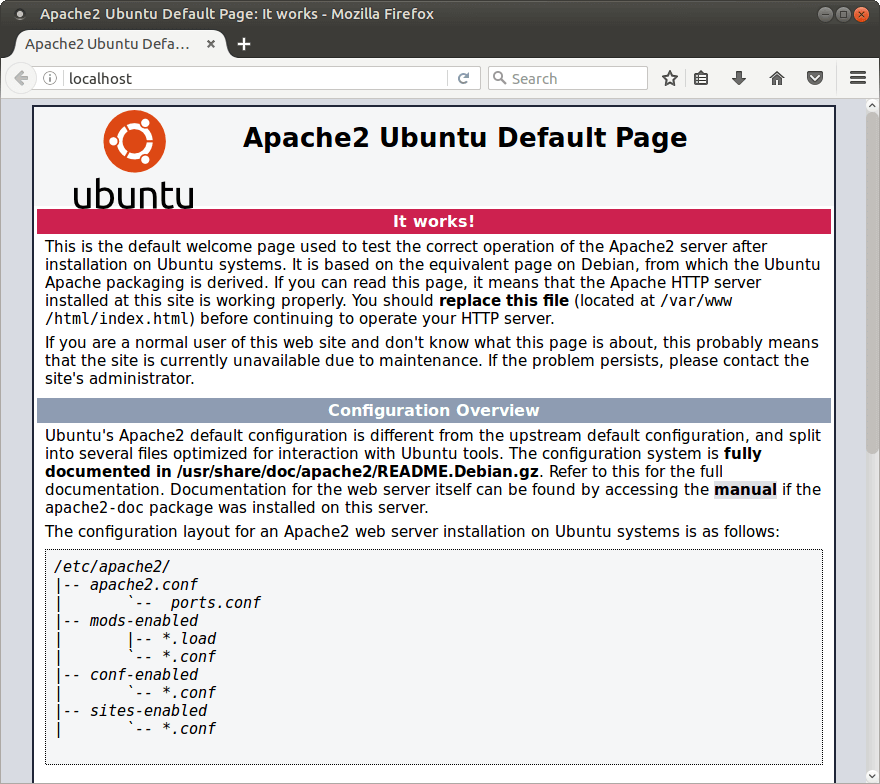Open a new tab with the plus button

pyautogui.click(x=244, y=44)
